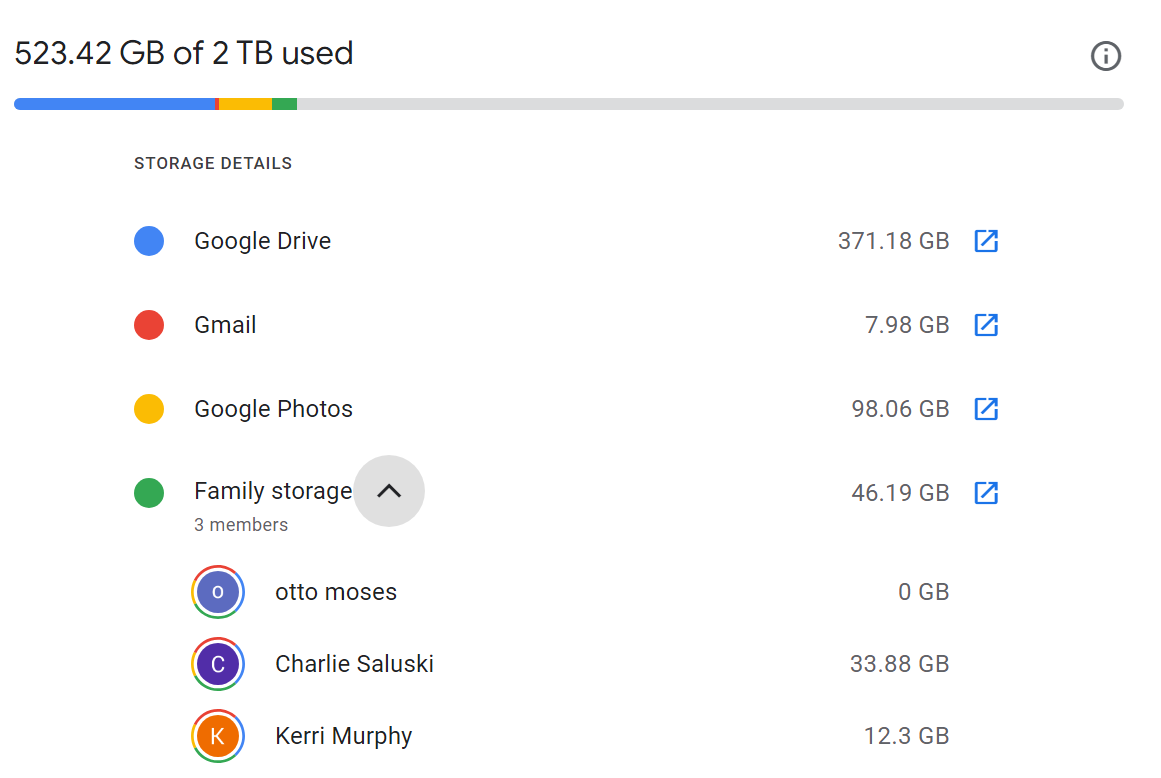The image size is (1161, 778).
Task: Click the Family storage label
Action: pyautogui.click(x=273, y=491)
